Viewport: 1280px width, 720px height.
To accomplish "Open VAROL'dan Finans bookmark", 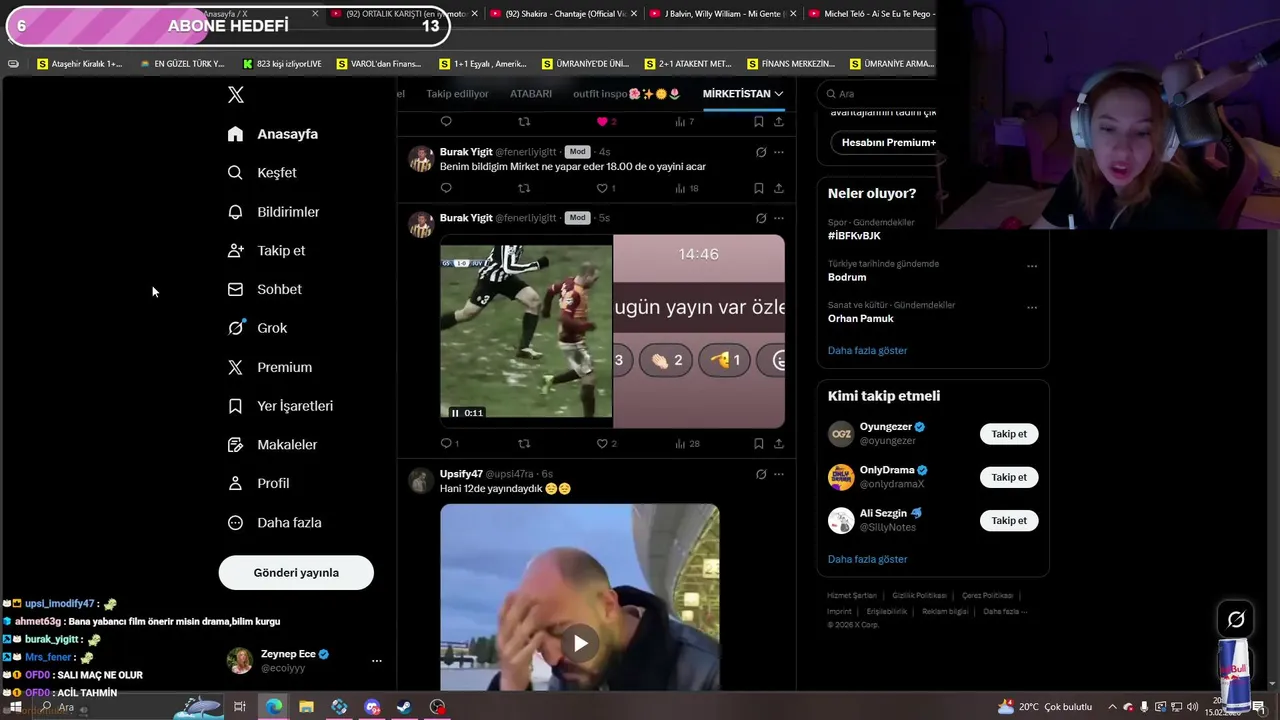I will (379, 64).
